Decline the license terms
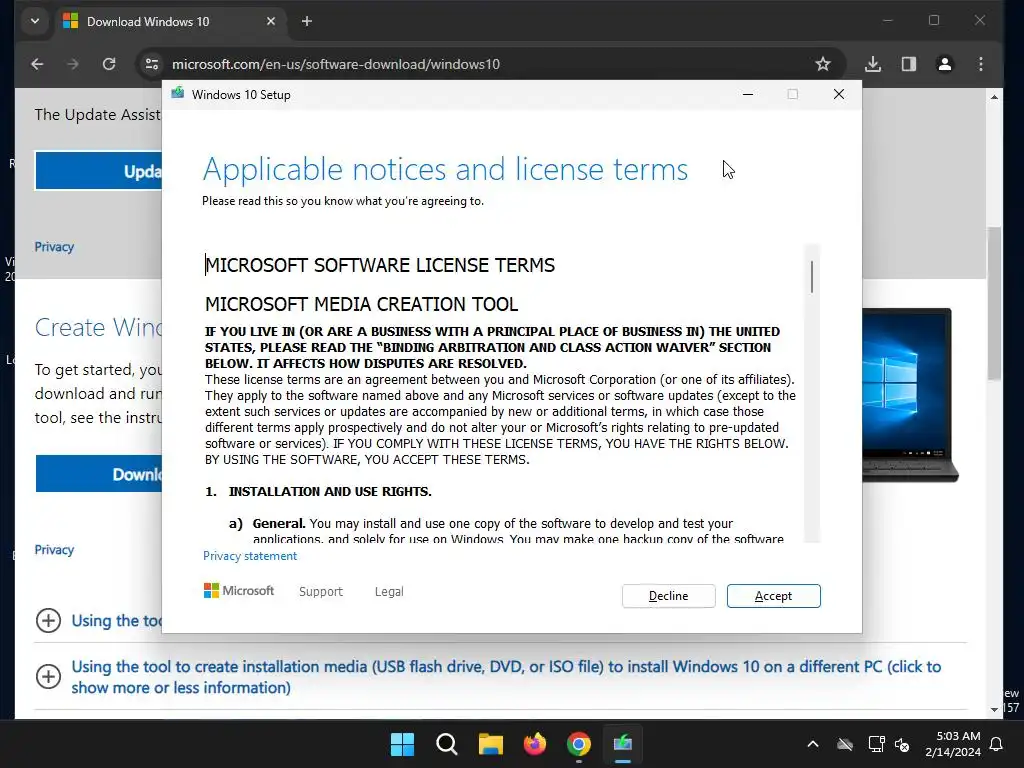This screenshot has width=1024, height=768. (x=668, y=596)
